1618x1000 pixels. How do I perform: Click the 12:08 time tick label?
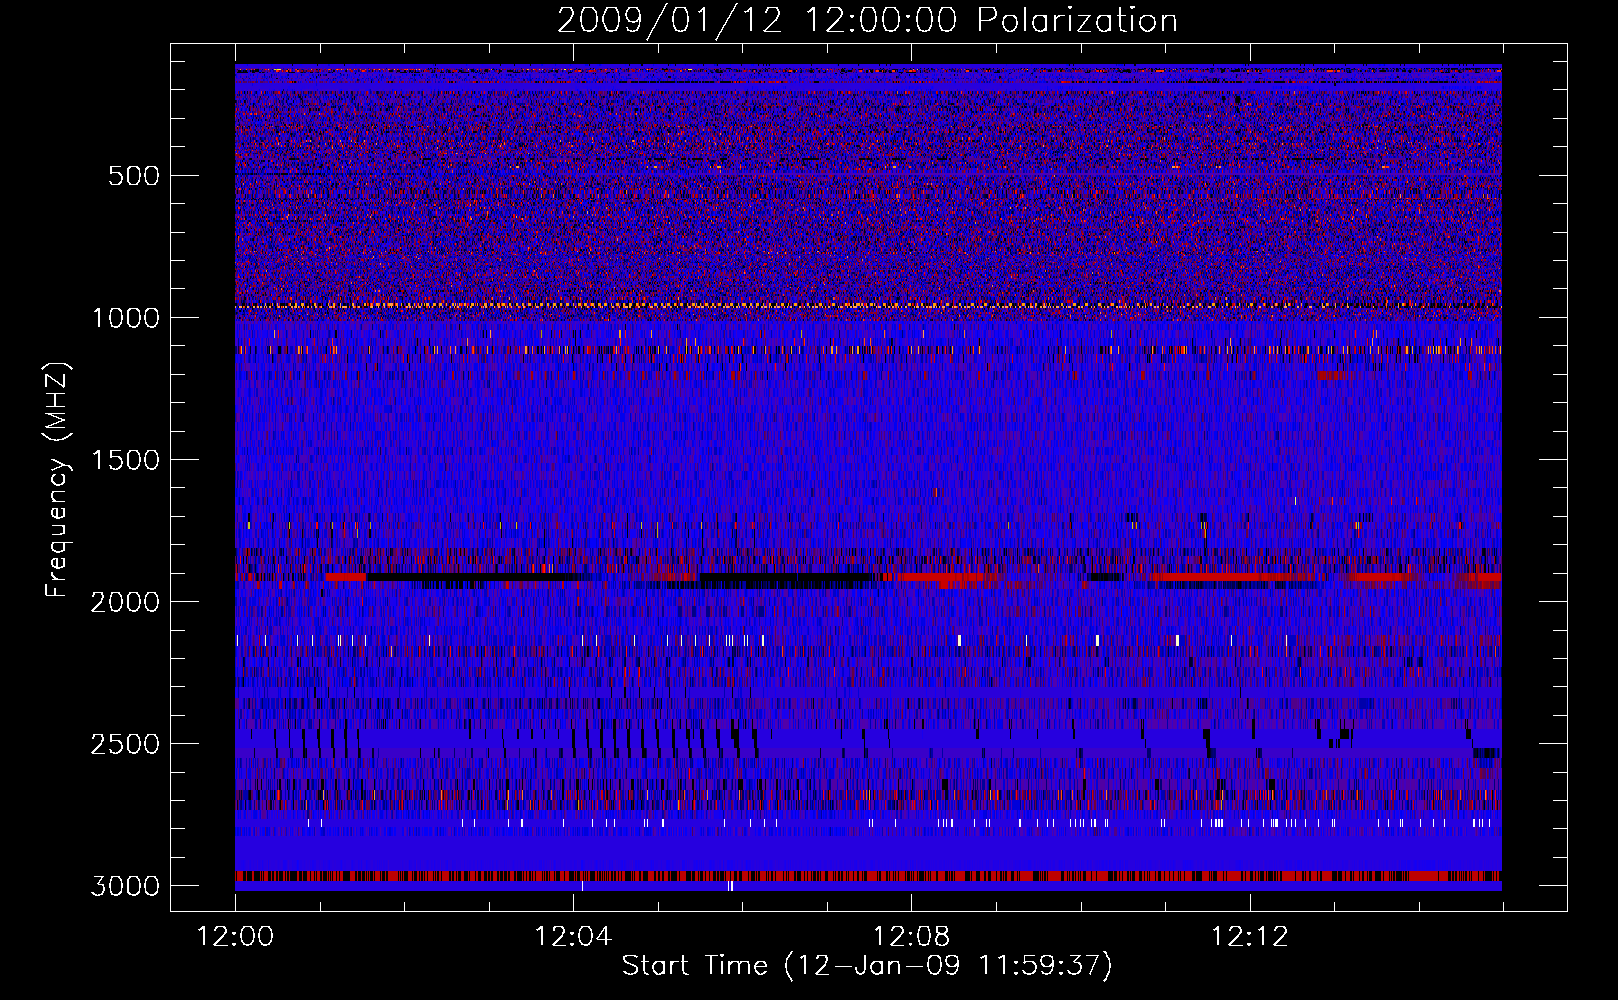pyautogui.click(x=911, y=937)
